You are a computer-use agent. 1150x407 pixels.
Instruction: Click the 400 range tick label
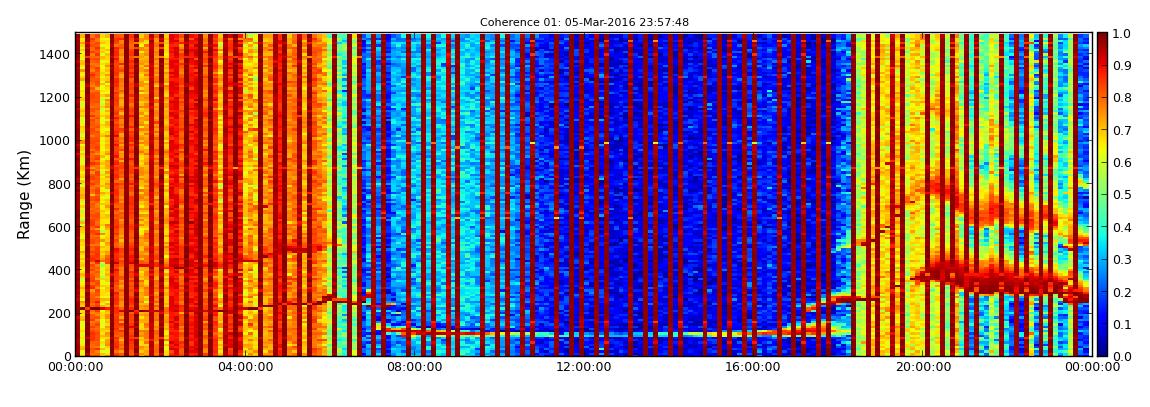coord(60,270)
